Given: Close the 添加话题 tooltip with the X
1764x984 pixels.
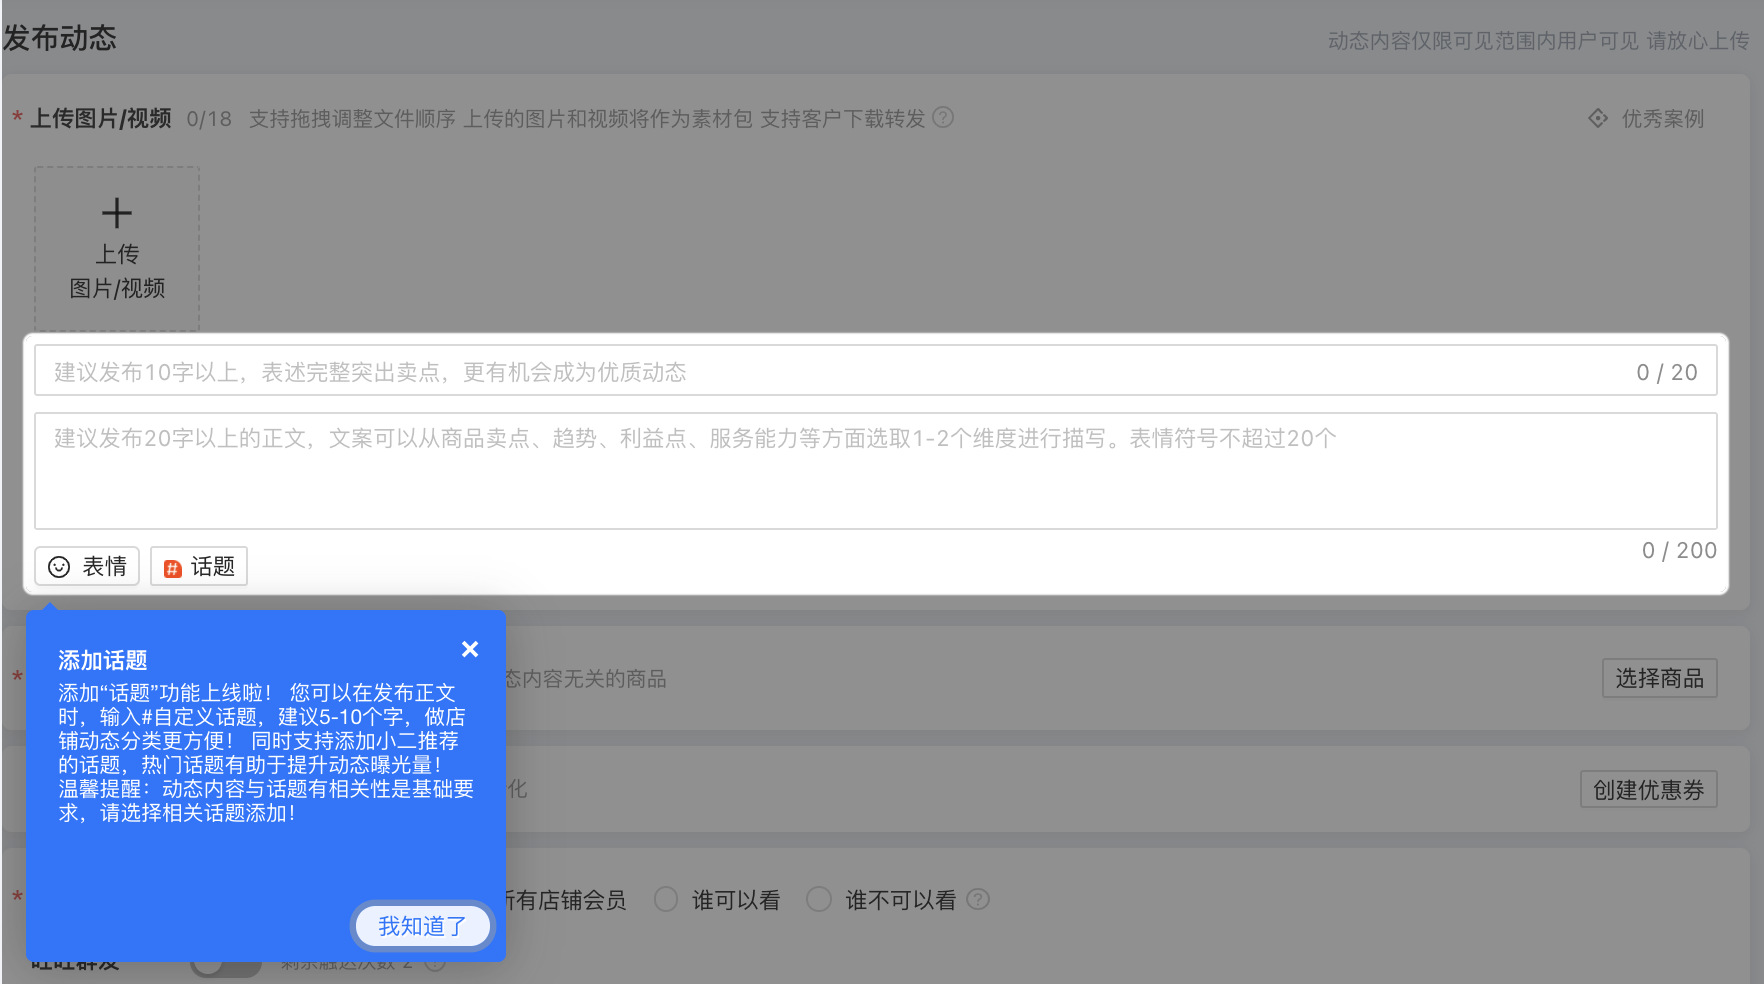Looking at the screenshot, I should (x=470, y=649).
